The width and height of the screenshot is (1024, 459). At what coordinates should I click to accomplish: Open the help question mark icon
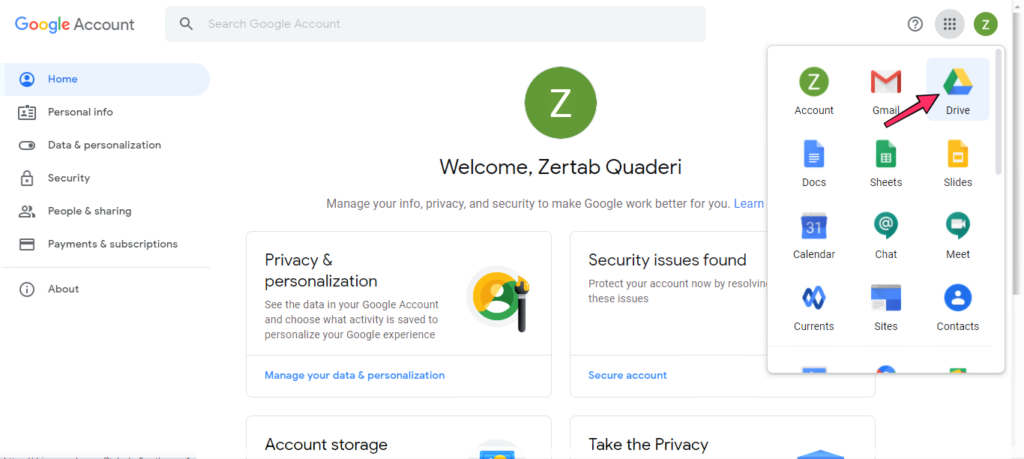915,25
